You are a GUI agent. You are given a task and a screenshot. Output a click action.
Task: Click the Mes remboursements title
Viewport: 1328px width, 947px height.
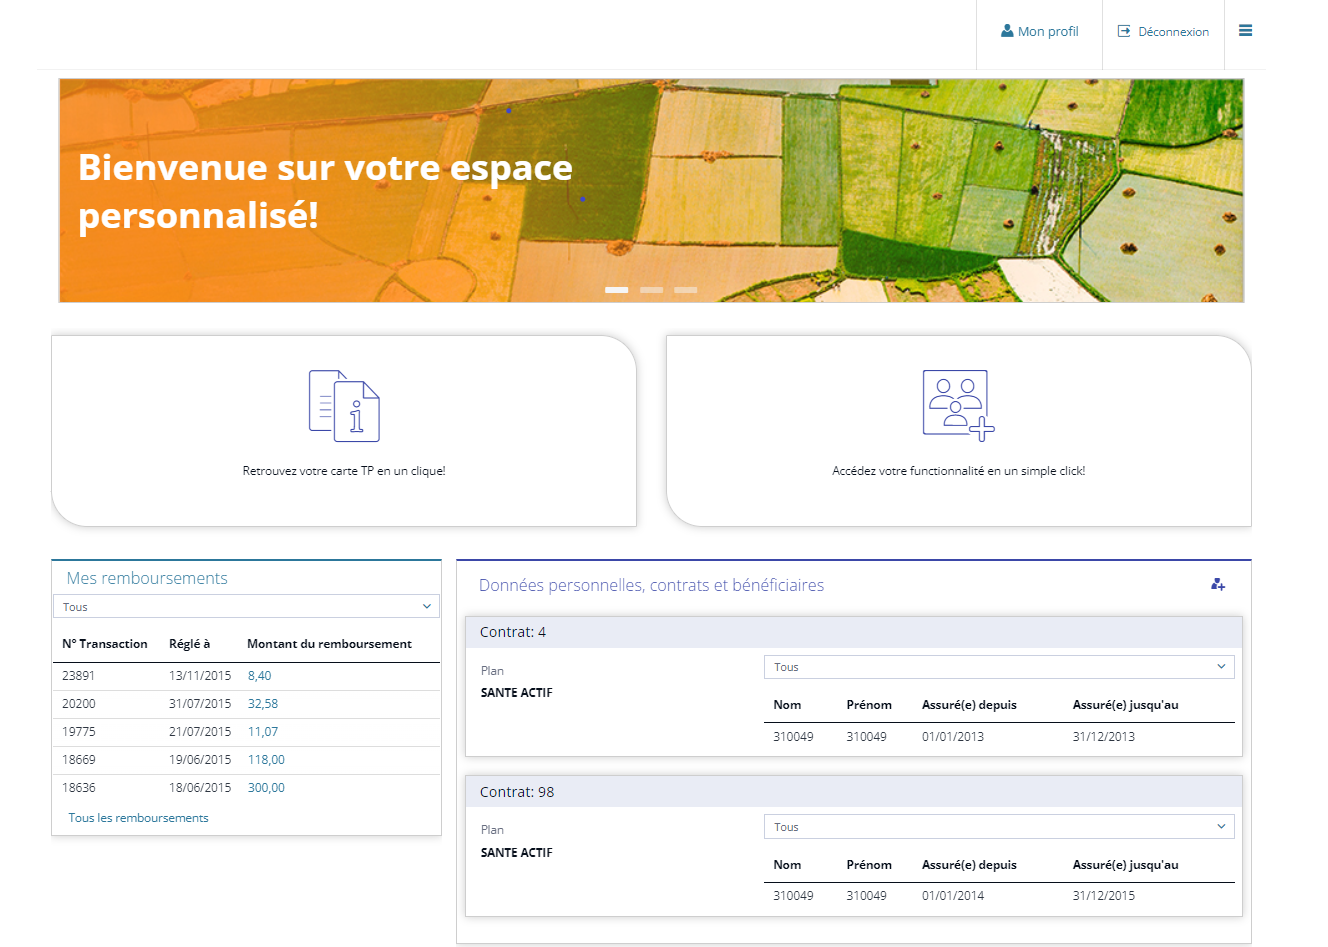point(147,578)
